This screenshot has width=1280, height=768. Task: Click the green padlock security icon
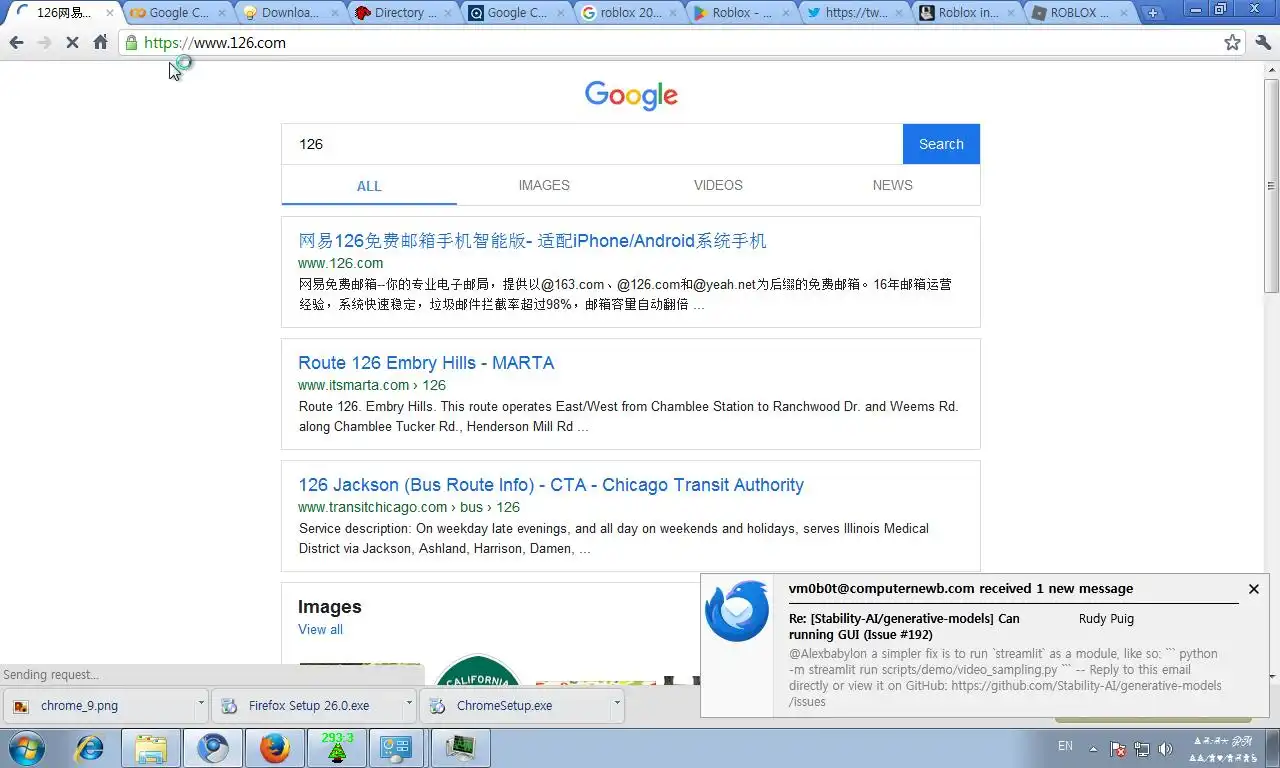pyautogui.click(x=131, y=43)
